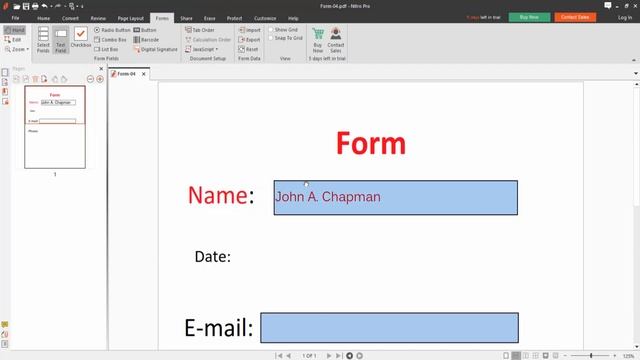Enable the Show Grid checkbox
The height and width of the screenshot is (360, 640).
pos(271,30)
